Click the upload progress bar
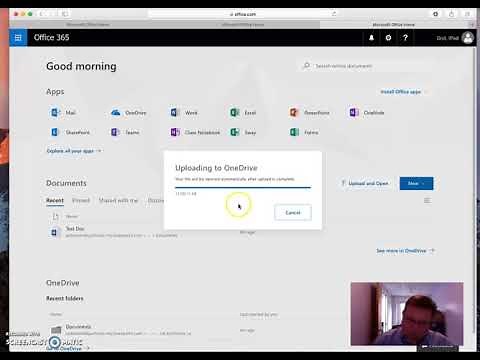The width and height of the screenshot is (480, 360). pyautogui.click(x=243, y=187)
